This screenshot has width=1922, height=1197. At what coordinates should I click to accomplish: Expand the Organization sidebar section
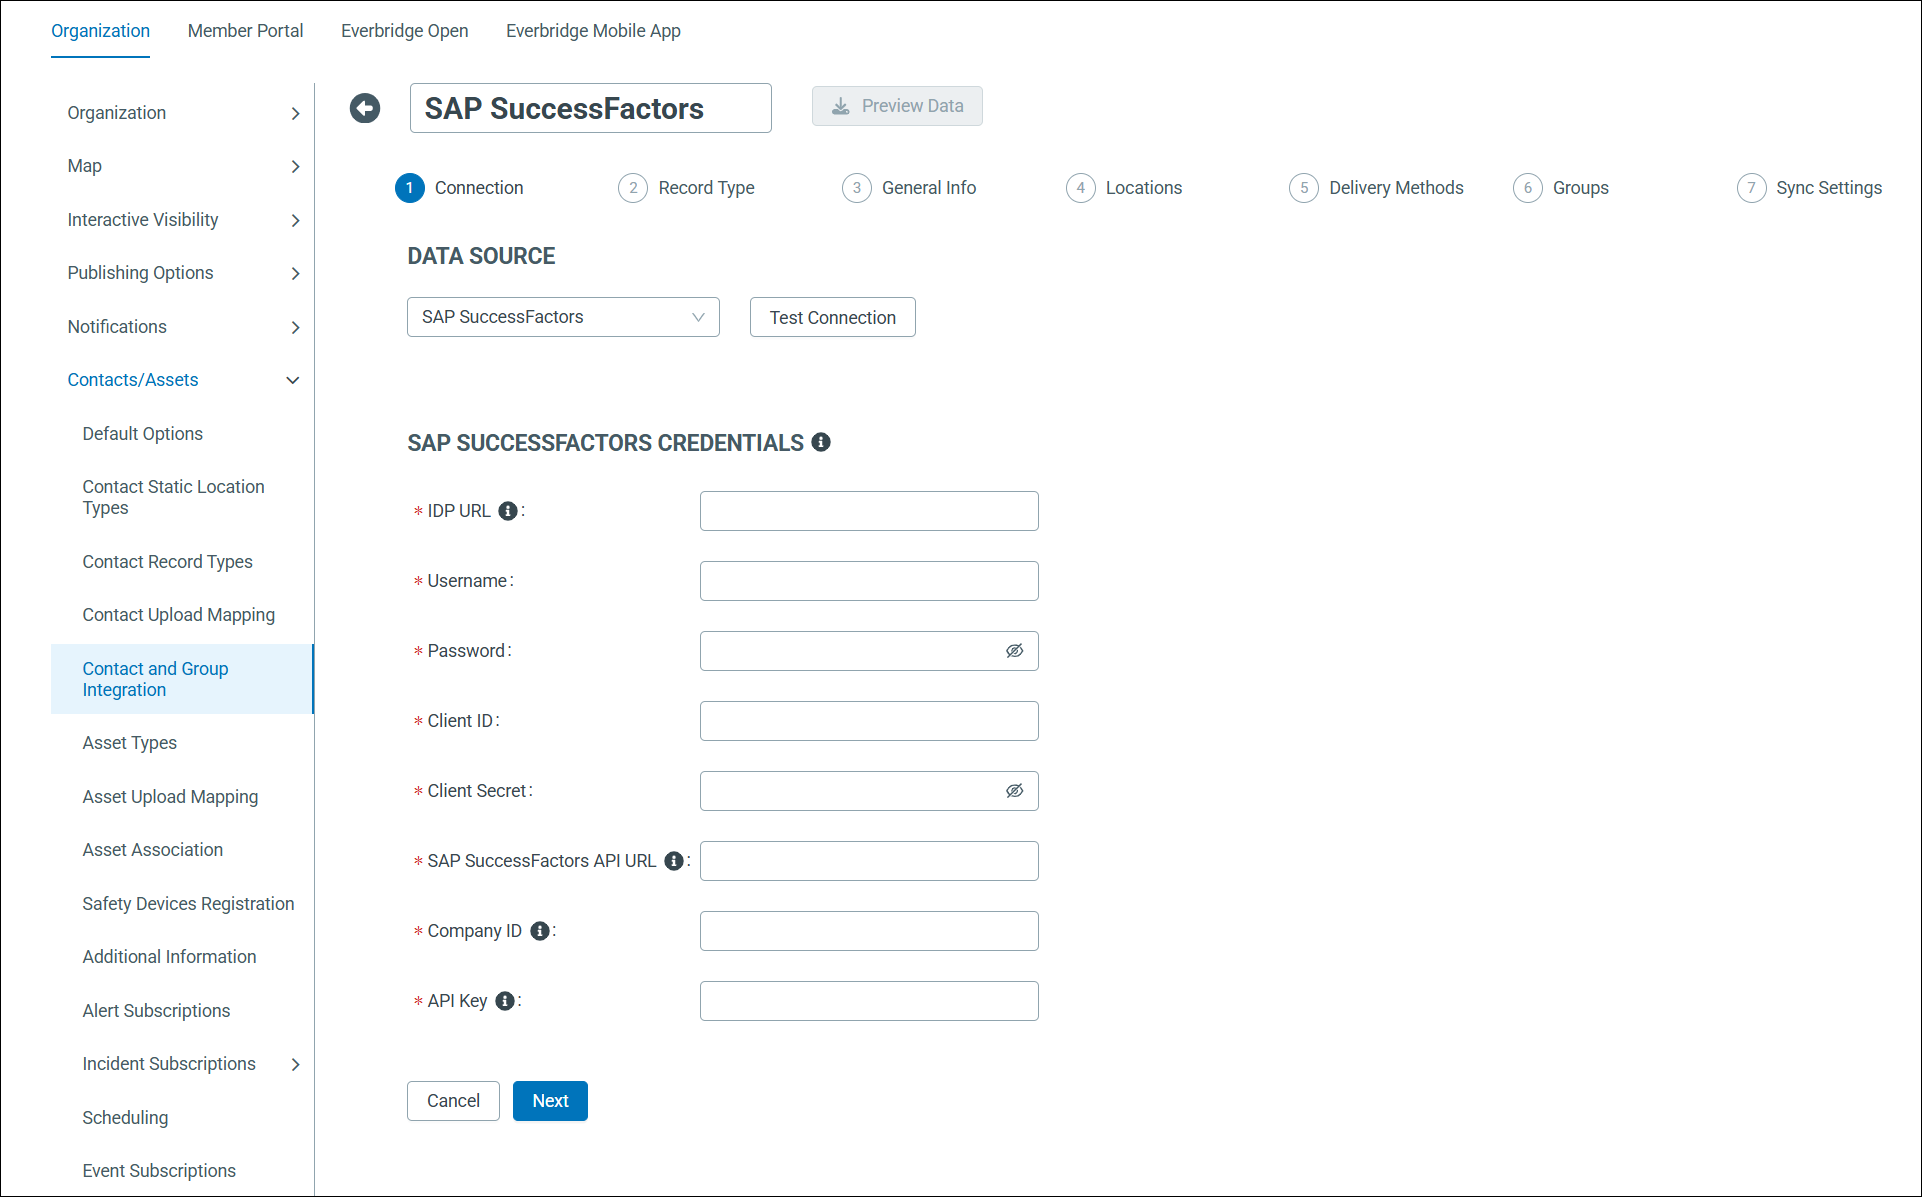(x=295, y=113)
